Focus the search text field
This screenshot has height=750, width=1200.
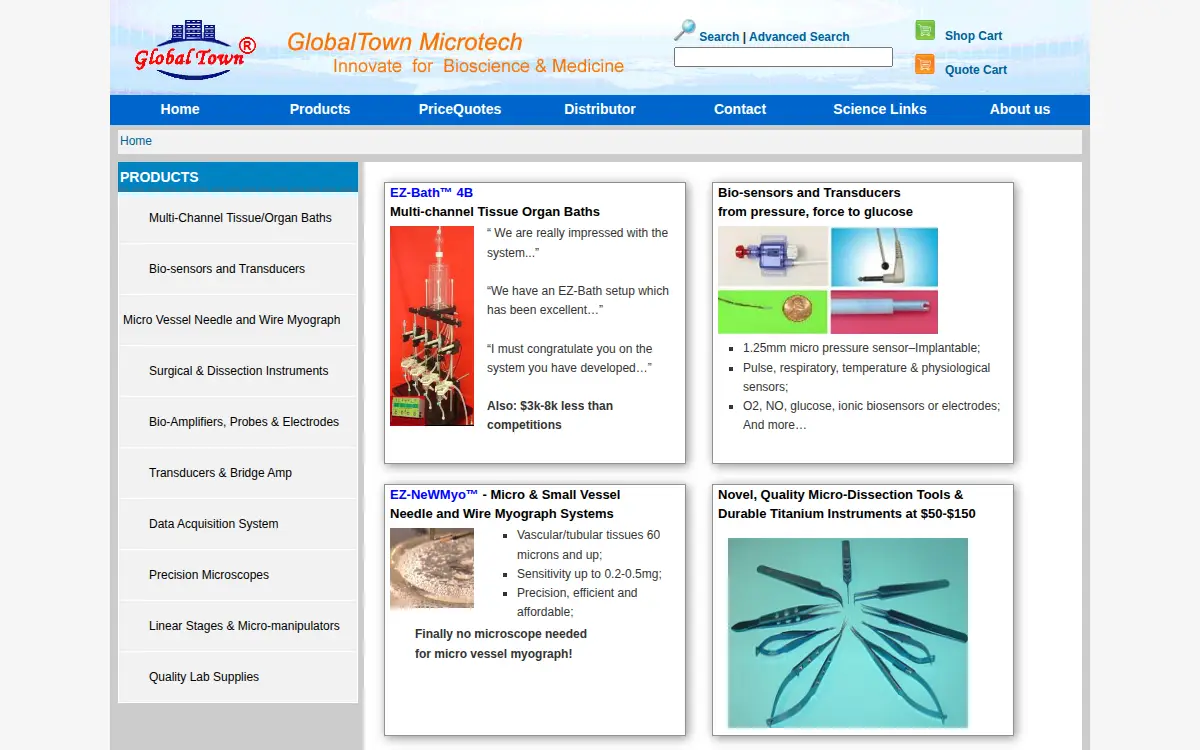tap(783, 57)
